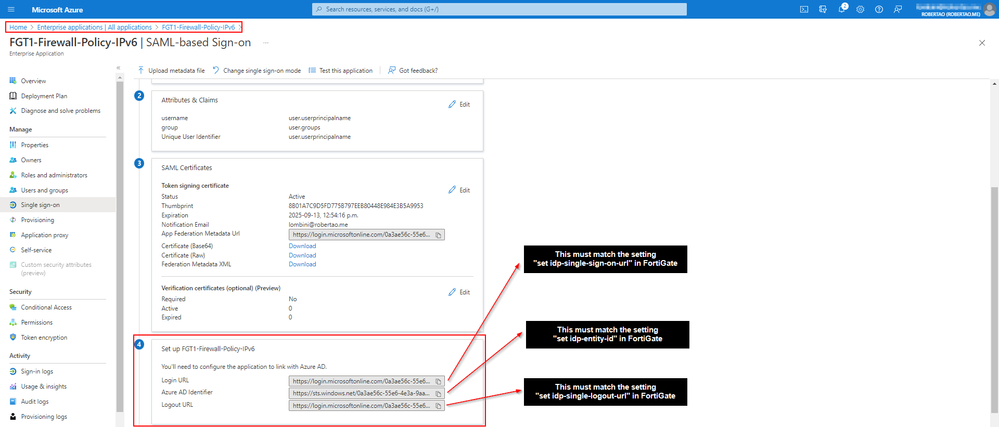The height and width of the screenshot is (427, 999).
Task: Click FGT1-Firewall-Policy-IPv6 breadcrumb
Action: pyautogui.click(x=198, y=27)
